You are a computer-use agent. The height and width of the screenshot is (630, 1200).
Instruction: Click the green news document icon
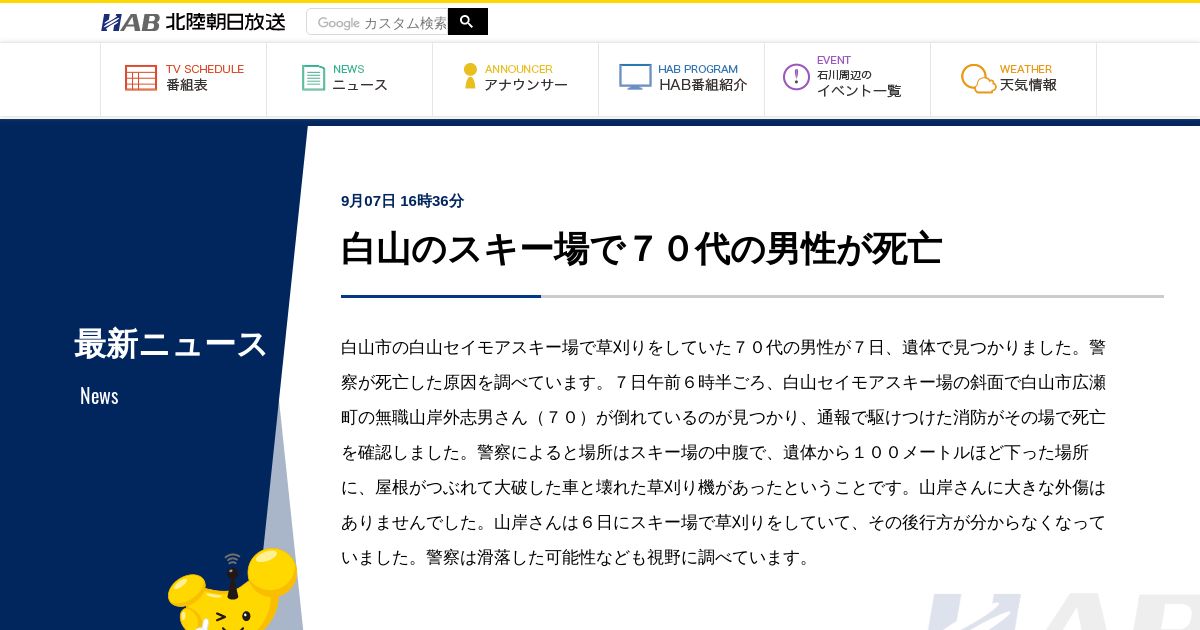tap(314, 78)
